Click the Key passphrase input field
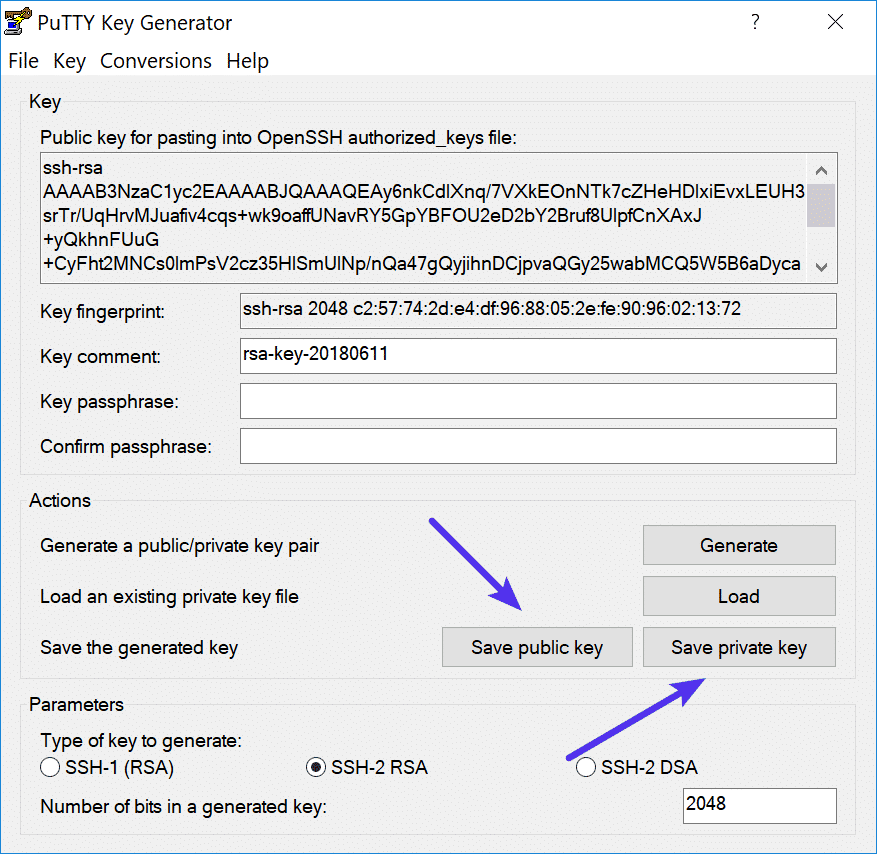The height and width of the screenshot is (854, 877). pos(538,401)
